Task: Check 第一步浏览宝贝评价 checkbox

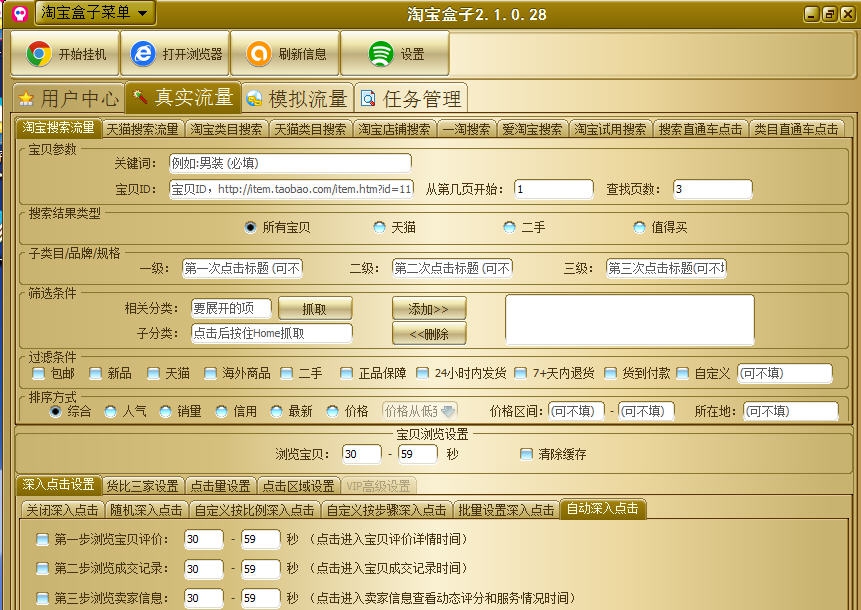Action: (x=42, y=539)
